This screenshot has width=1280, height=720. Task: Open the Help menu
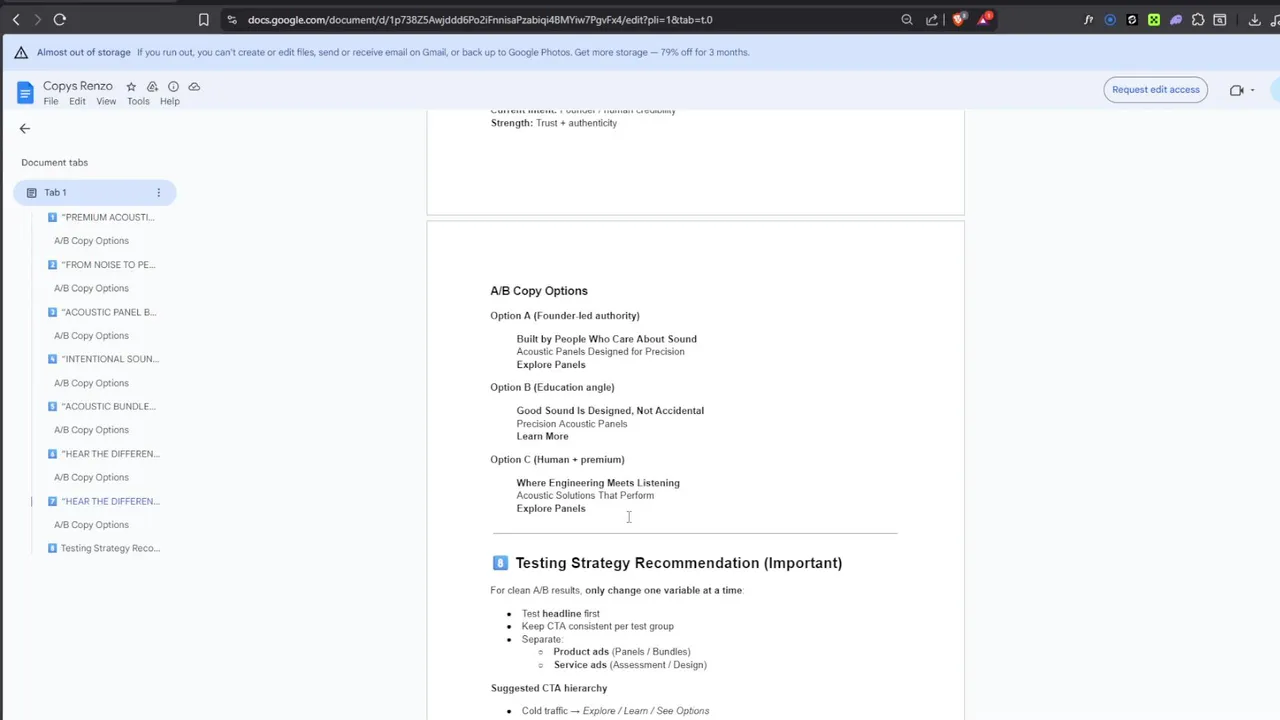(170, 101)
